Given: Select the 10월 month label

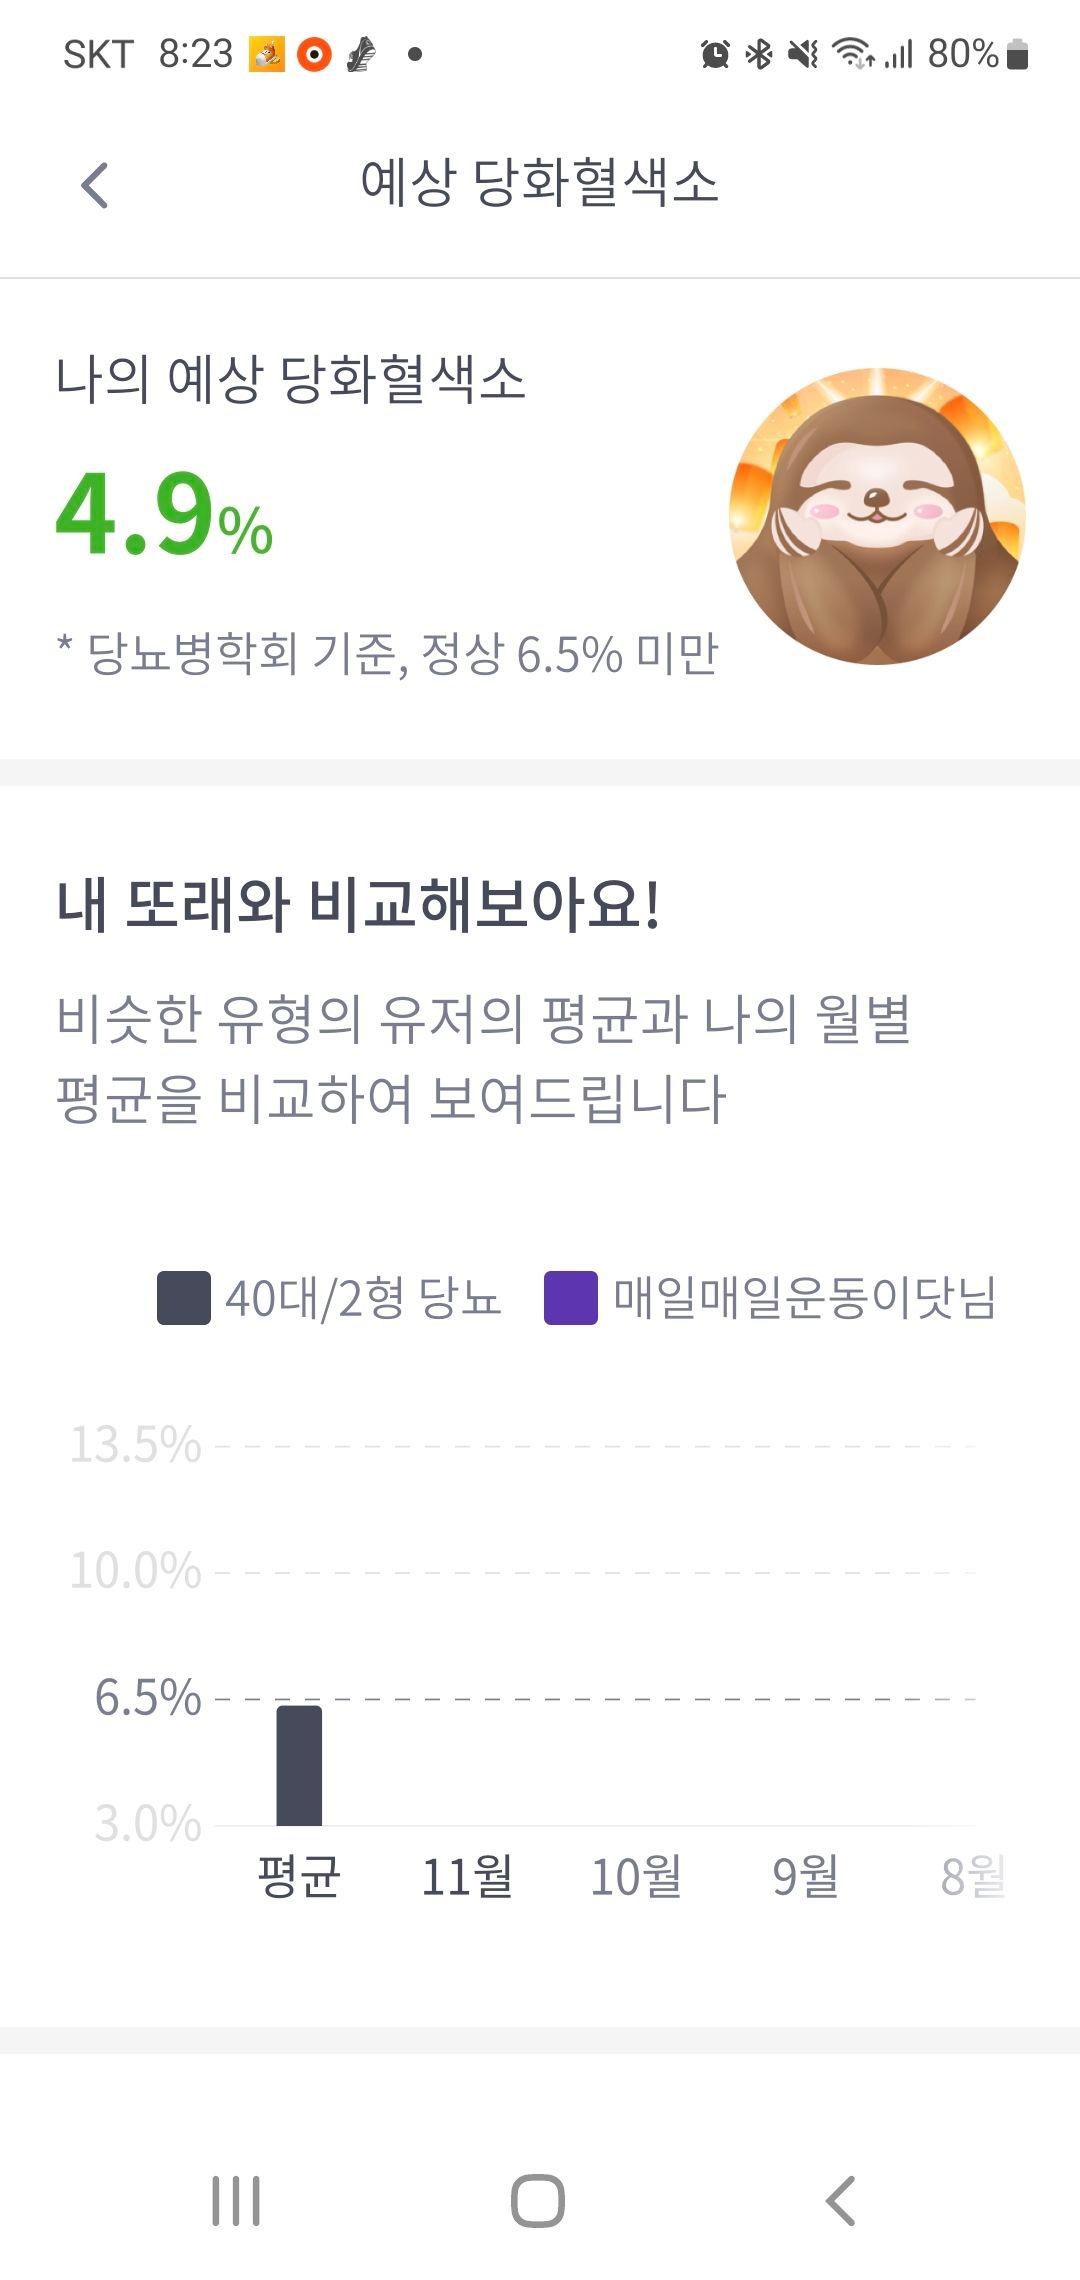Looking at the screenshot, I should [636, 1876].
